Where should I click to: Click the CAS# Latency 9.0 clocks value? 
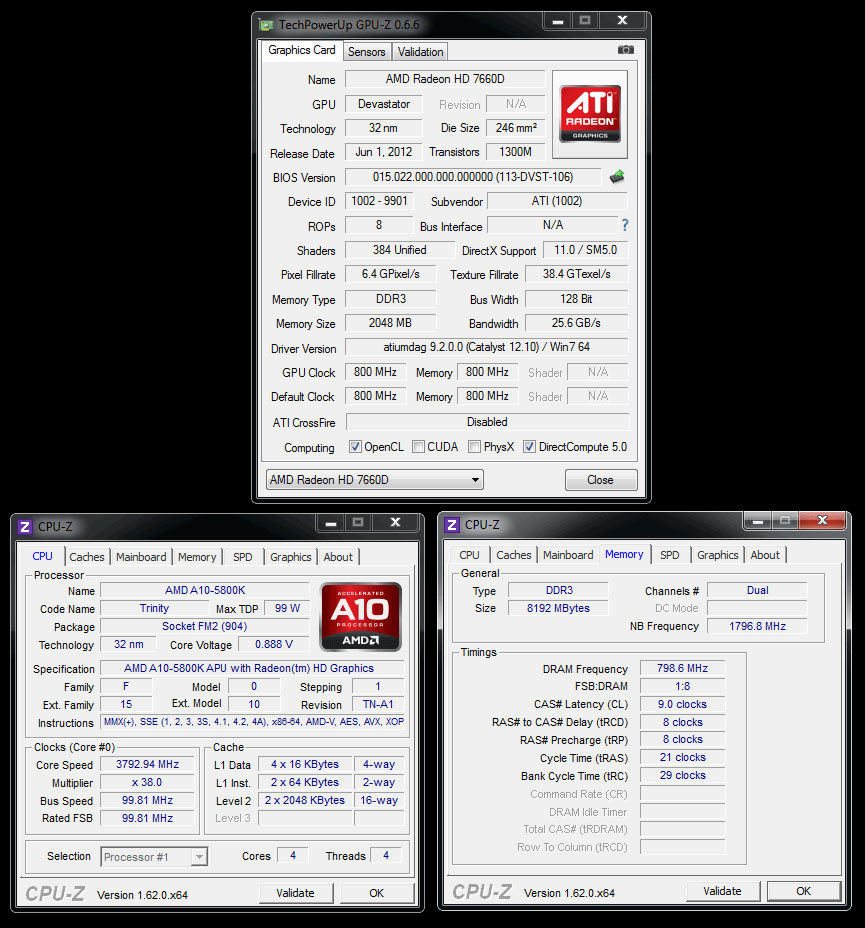click(x=682, y=704)
